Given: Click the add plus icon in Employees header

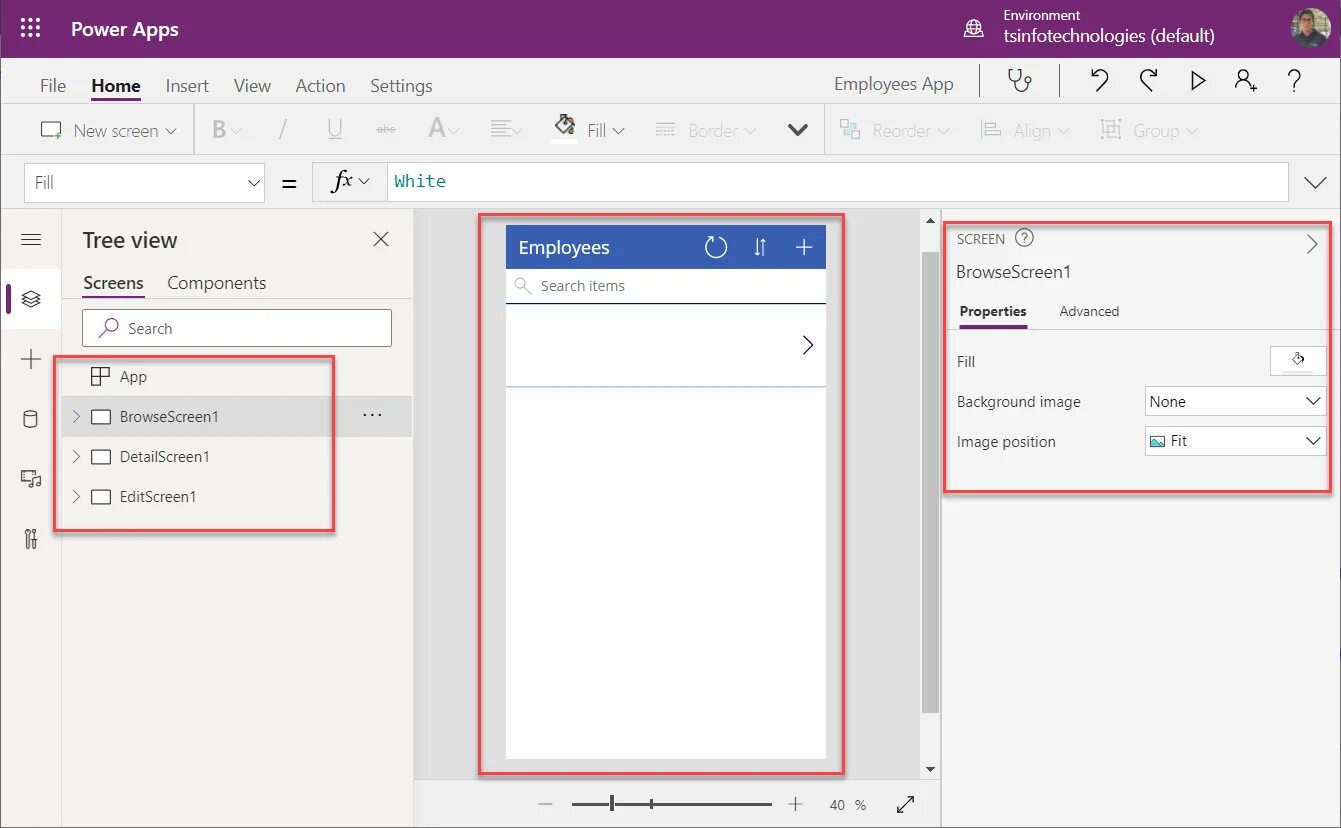Looking at the screenshot, I should (804, 247).
